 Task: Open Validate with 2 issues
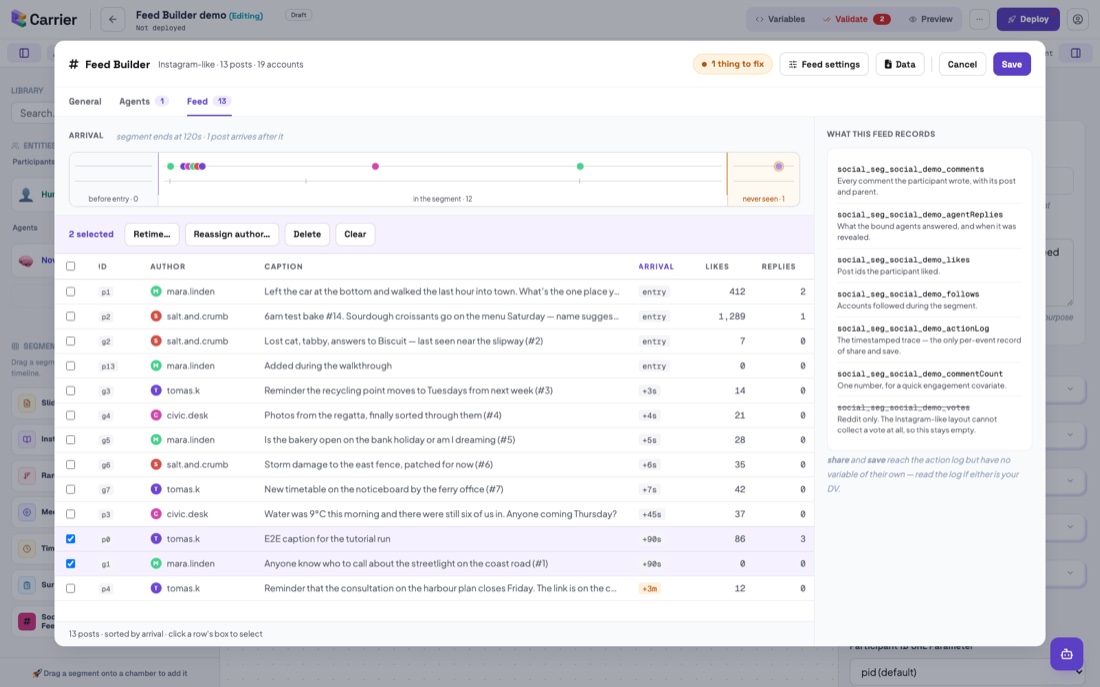tap(856, 19)
